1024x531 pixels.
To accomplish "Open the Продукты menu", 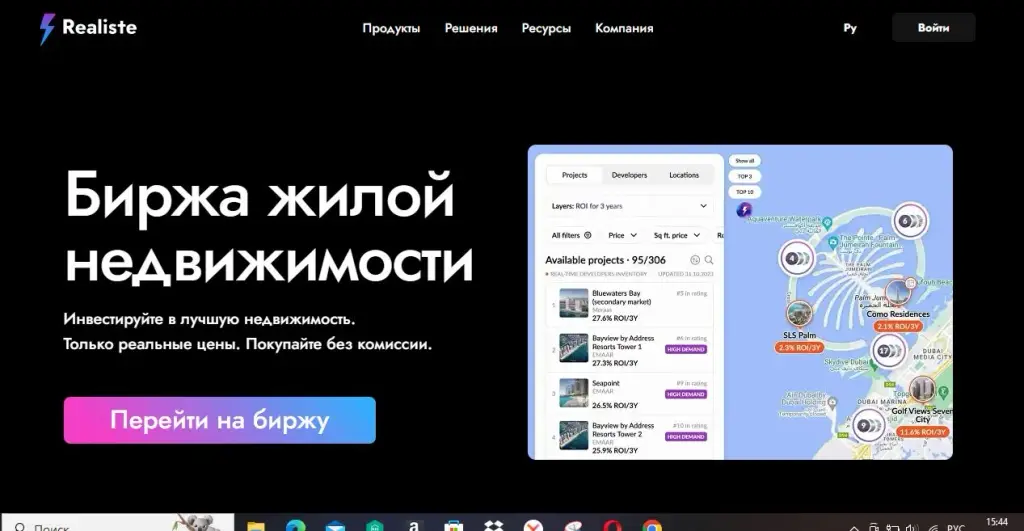I will (391, 28).
